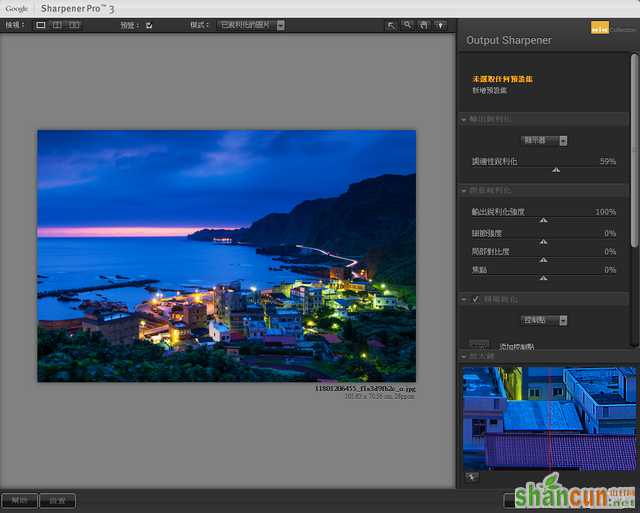Adjust the focus slider, last in group
The width and height of the screenshot is (640, 513).
point(543,278)
